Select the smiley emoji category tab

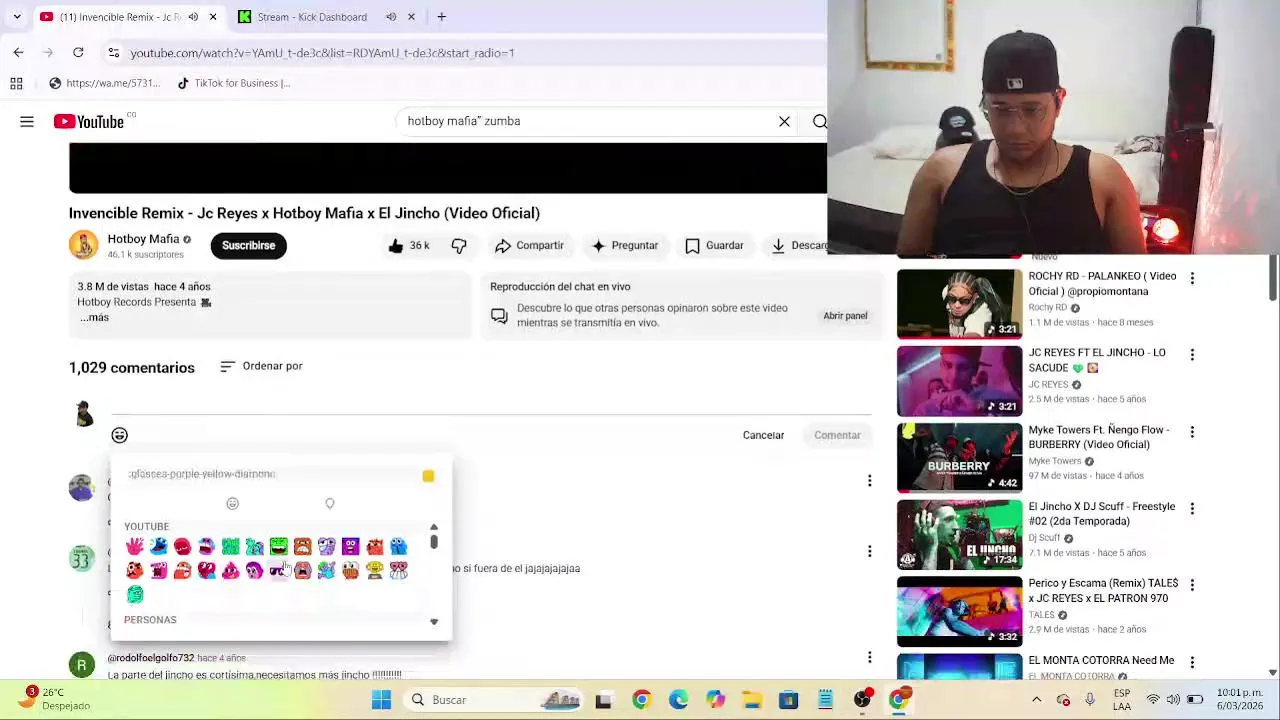point(232,504)
